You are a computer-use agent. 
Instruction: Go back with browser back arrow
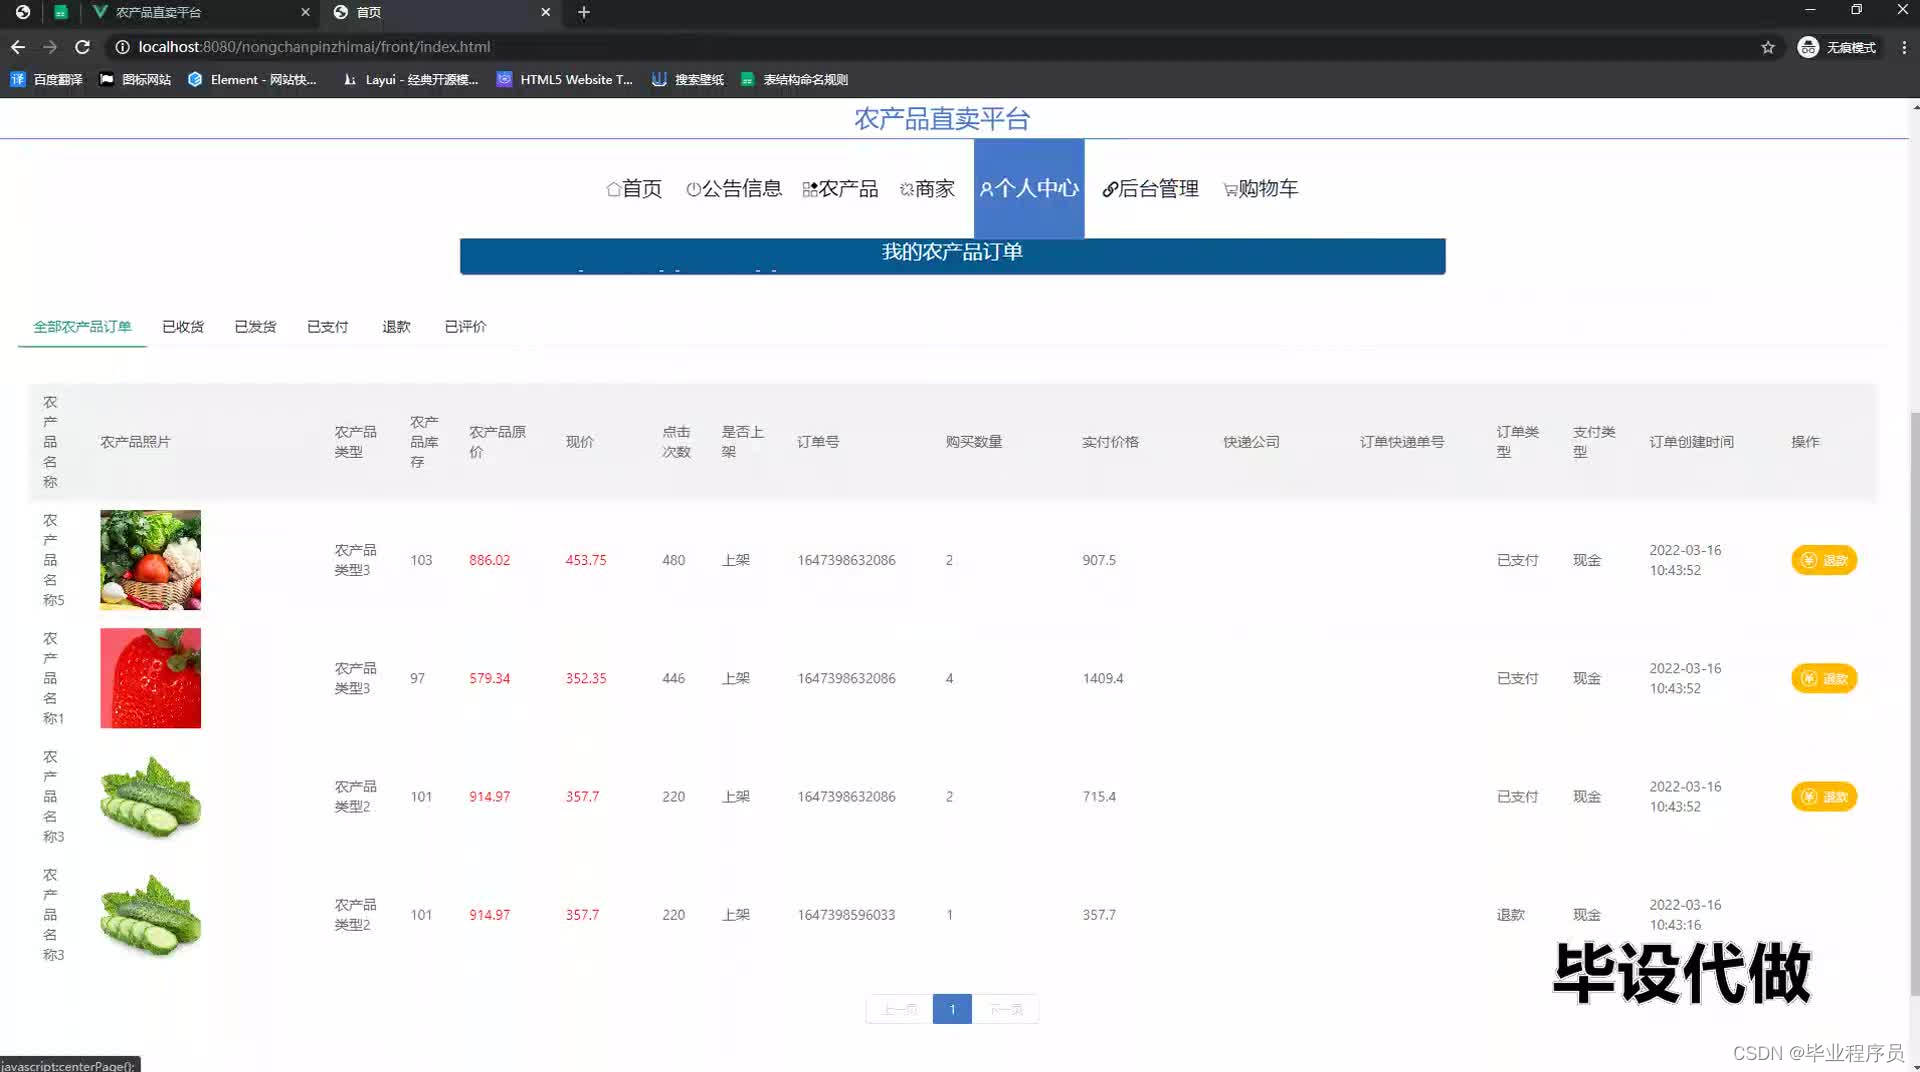click(18, 47)
